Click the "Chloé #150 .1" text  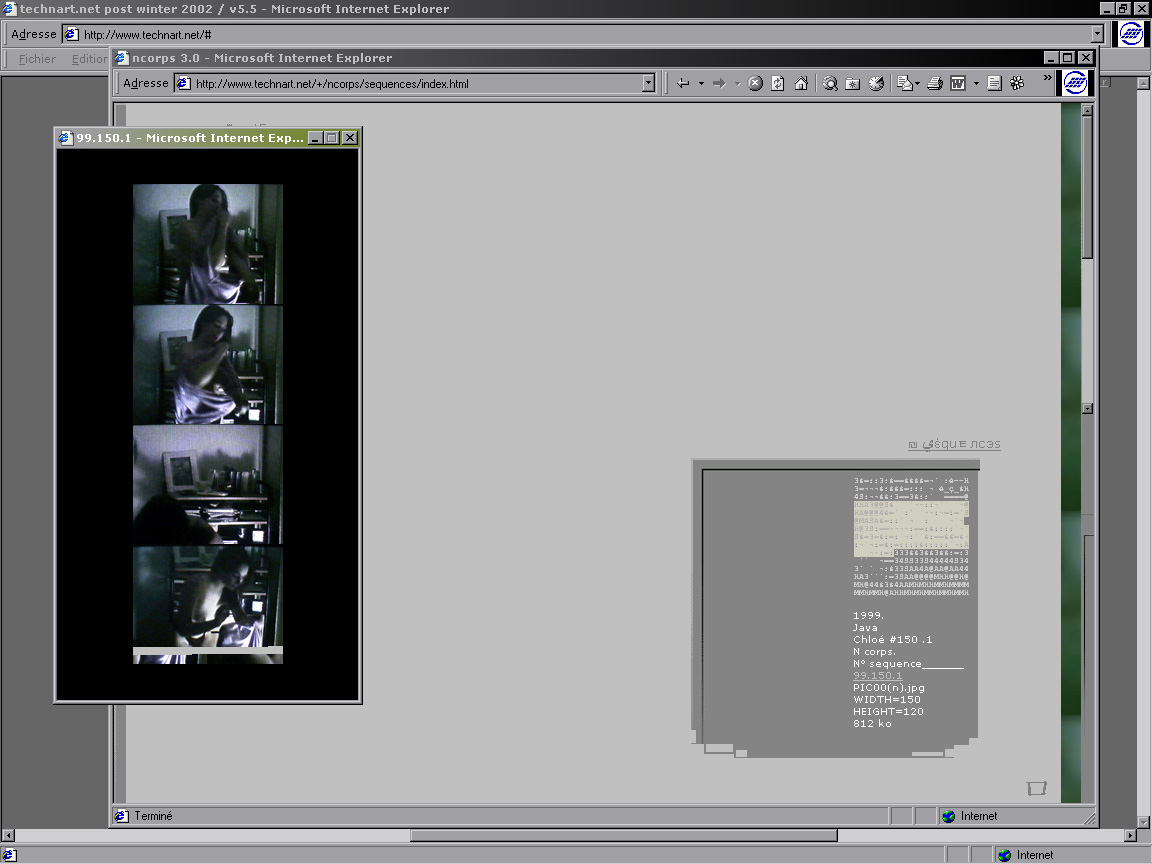[893, 640]
